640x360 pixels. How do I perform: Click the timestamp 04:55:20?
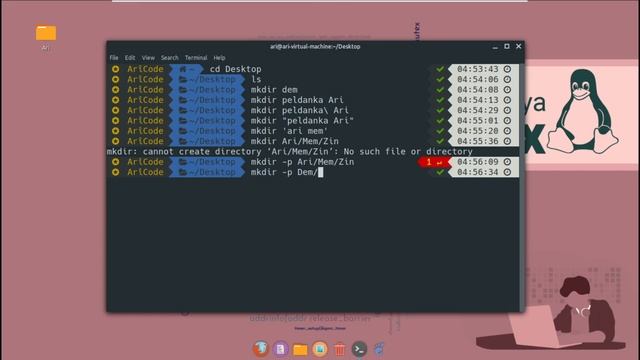pyautogui.click(x=478, y=131)
